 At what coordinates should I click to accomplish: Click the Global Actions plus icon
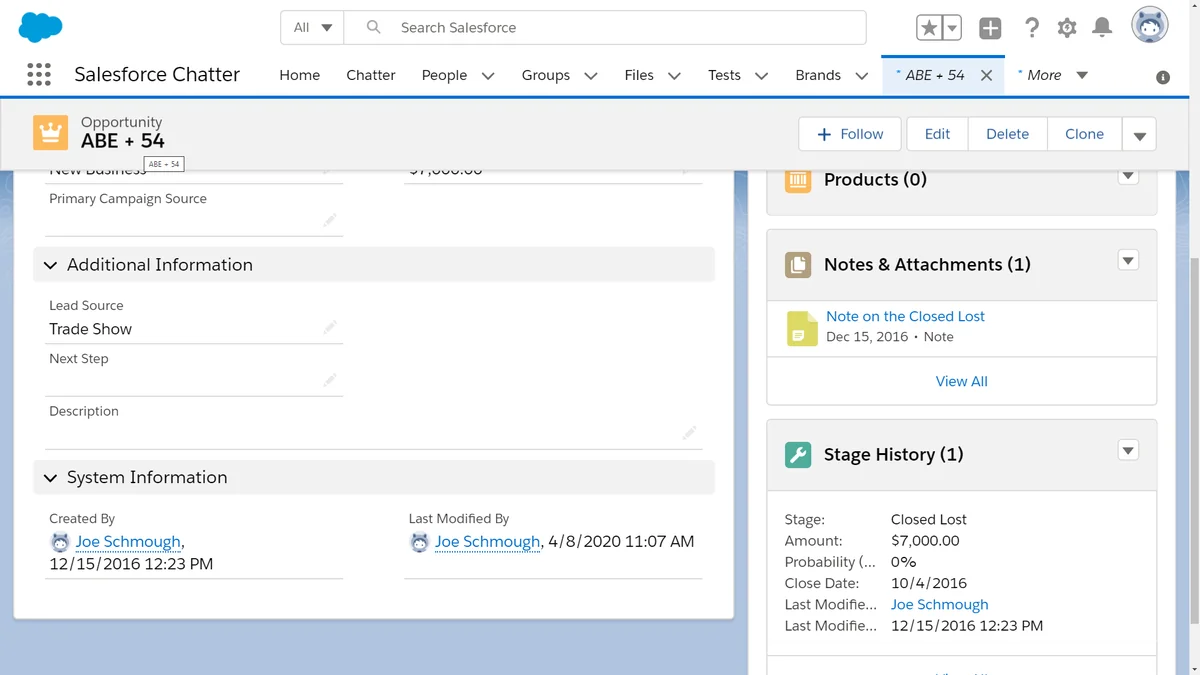pyautogui.click(x=990, y=28)
